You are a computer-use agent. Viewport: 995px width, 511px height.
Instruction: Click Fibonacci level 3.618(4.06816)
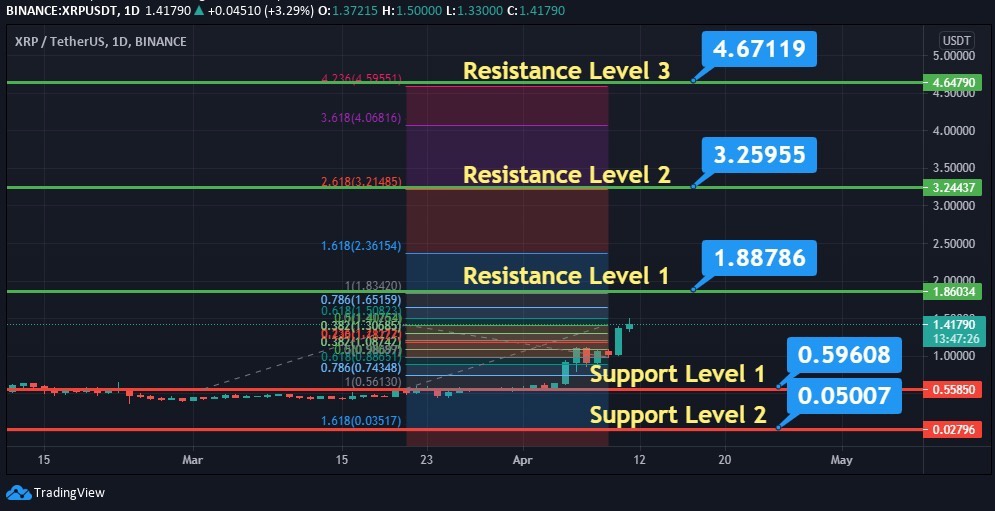(361, 119)
